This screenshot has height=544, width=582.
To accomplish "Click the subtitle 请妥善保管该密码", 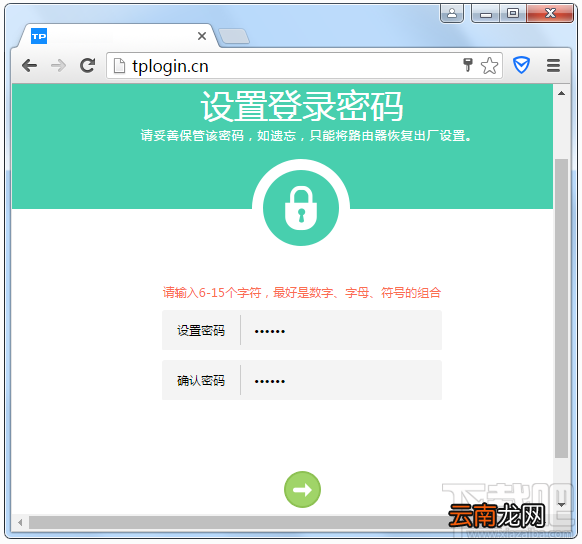I will pos(192,135).
